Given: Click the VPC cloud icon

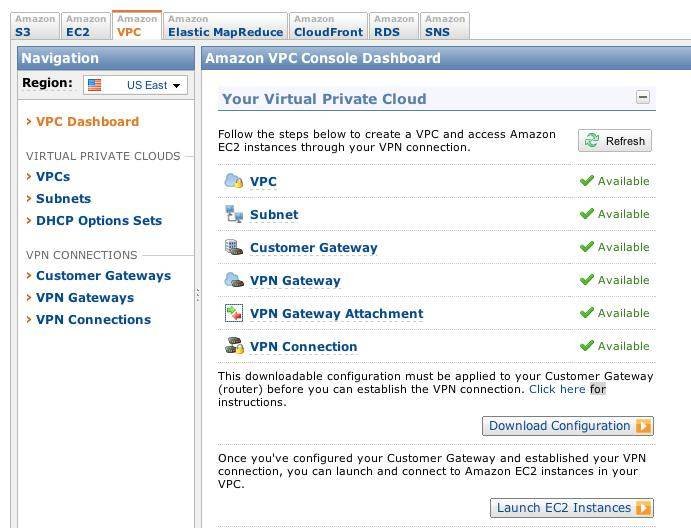Looking at the screenshot, I should coord(233,181).
